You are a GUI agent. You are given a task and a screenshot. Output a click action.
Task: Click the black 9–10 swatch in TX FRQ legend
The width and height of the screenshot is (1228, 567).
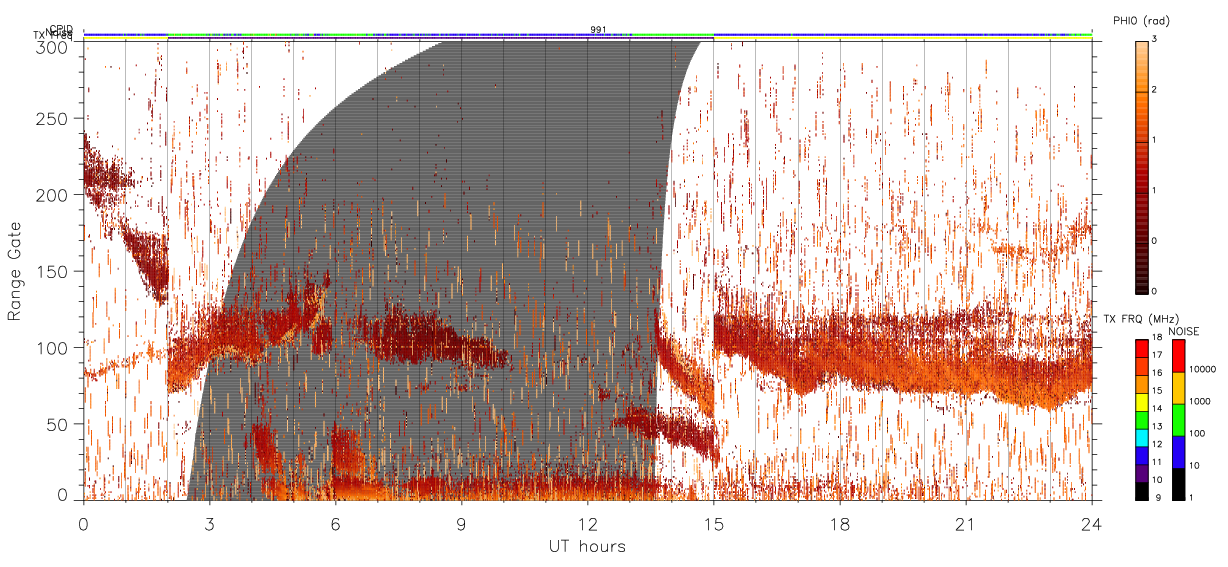click(x=1141, y=492)
